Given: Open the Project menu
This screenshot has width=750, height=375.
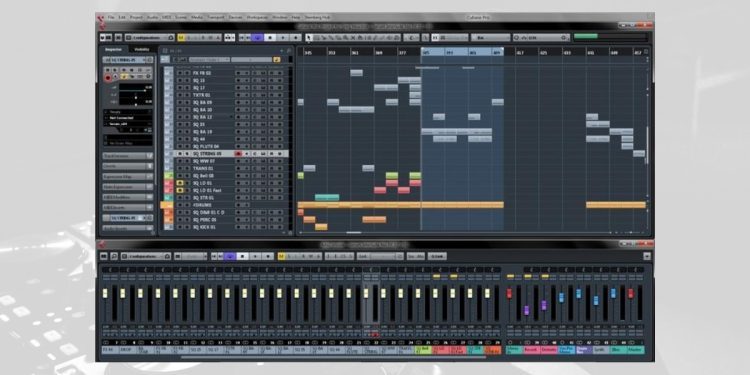Looking at the screenshot, I should point(136,17).
